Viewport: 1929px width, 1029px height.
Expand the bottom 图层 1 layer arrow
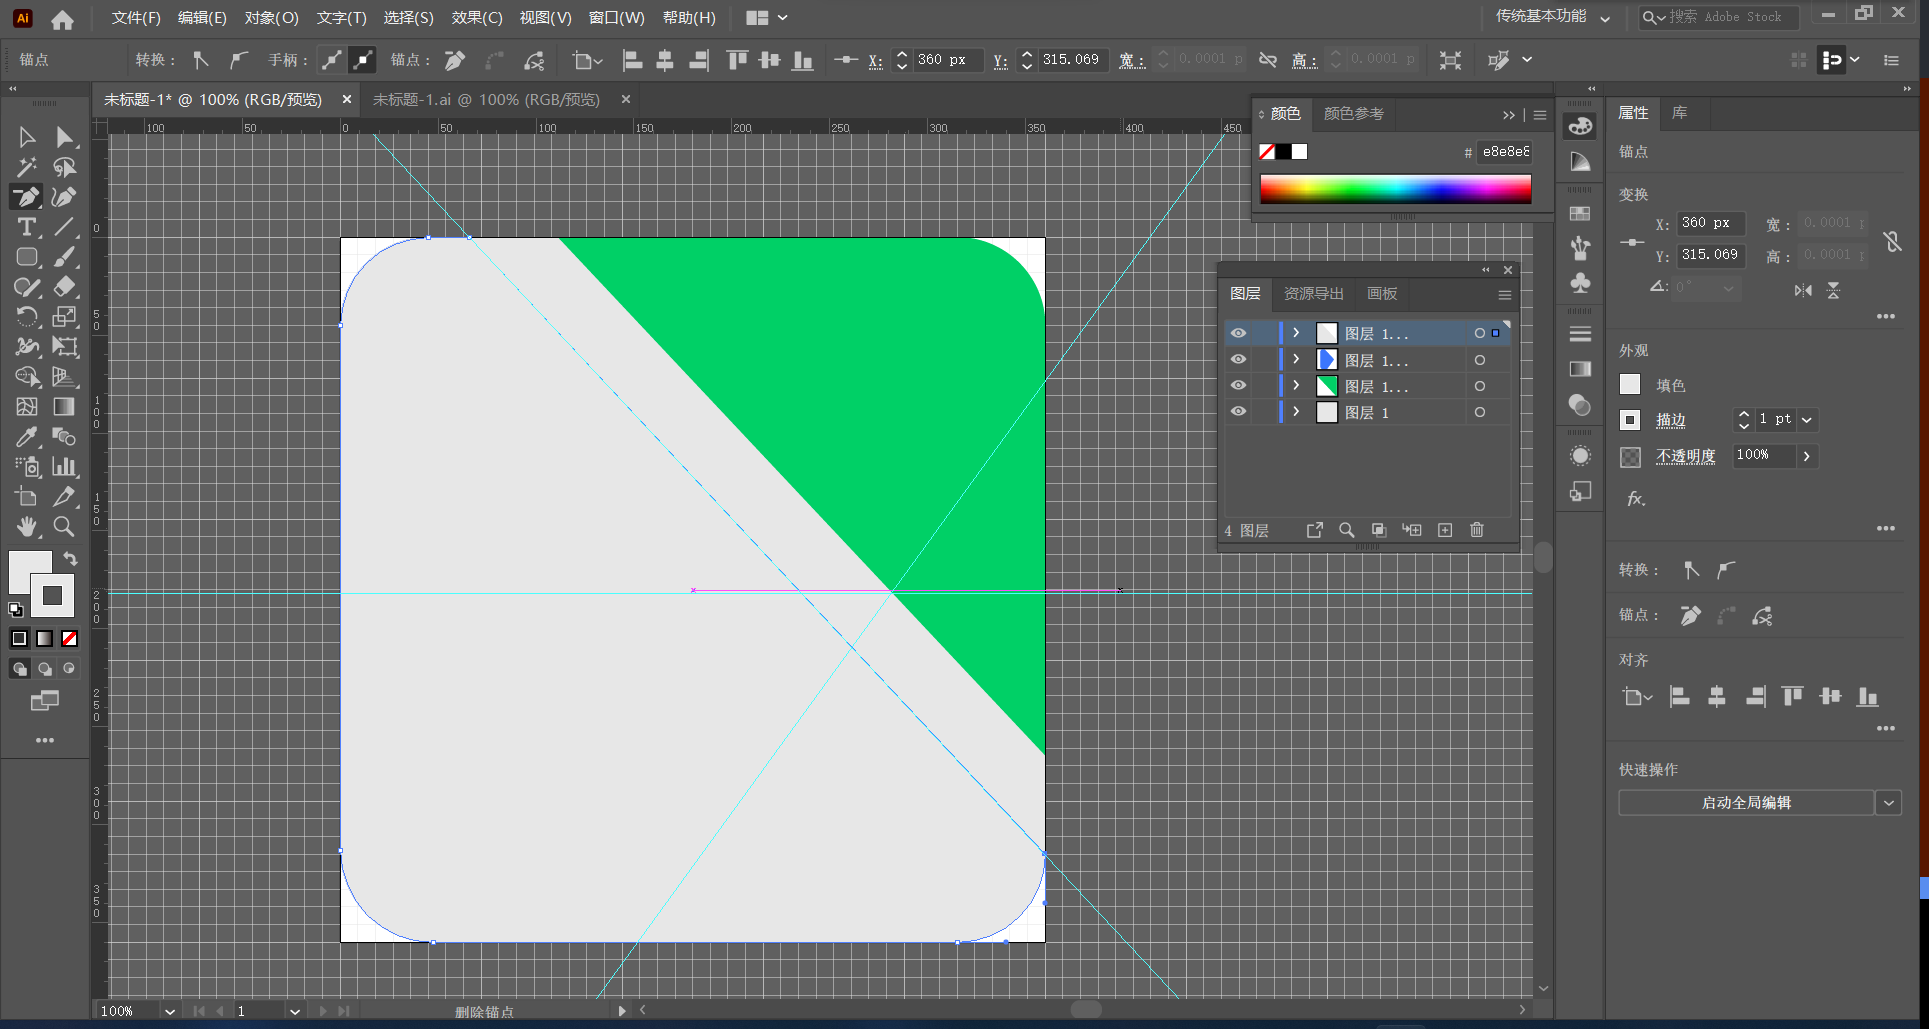click(x=1296, y=412)
